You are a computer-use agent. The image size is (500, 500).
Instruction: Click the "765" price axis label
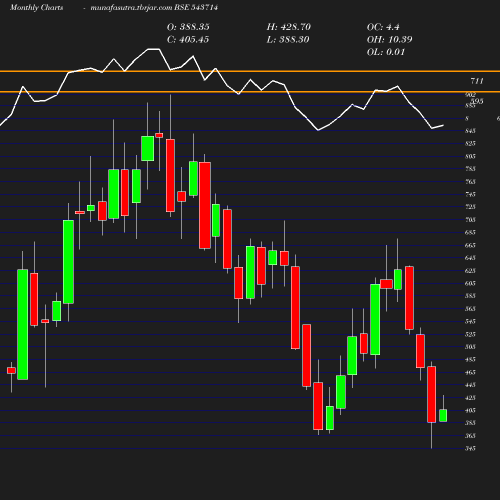pos(470,182)
